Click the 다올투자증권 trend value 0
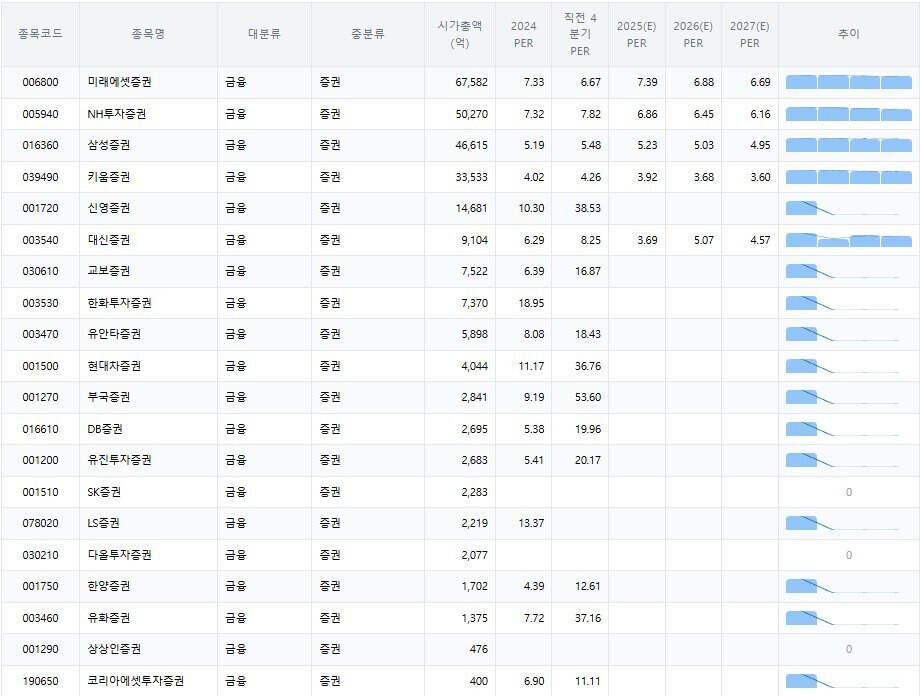This screenshot has height=696, width=921. click(x=849, y=555)
